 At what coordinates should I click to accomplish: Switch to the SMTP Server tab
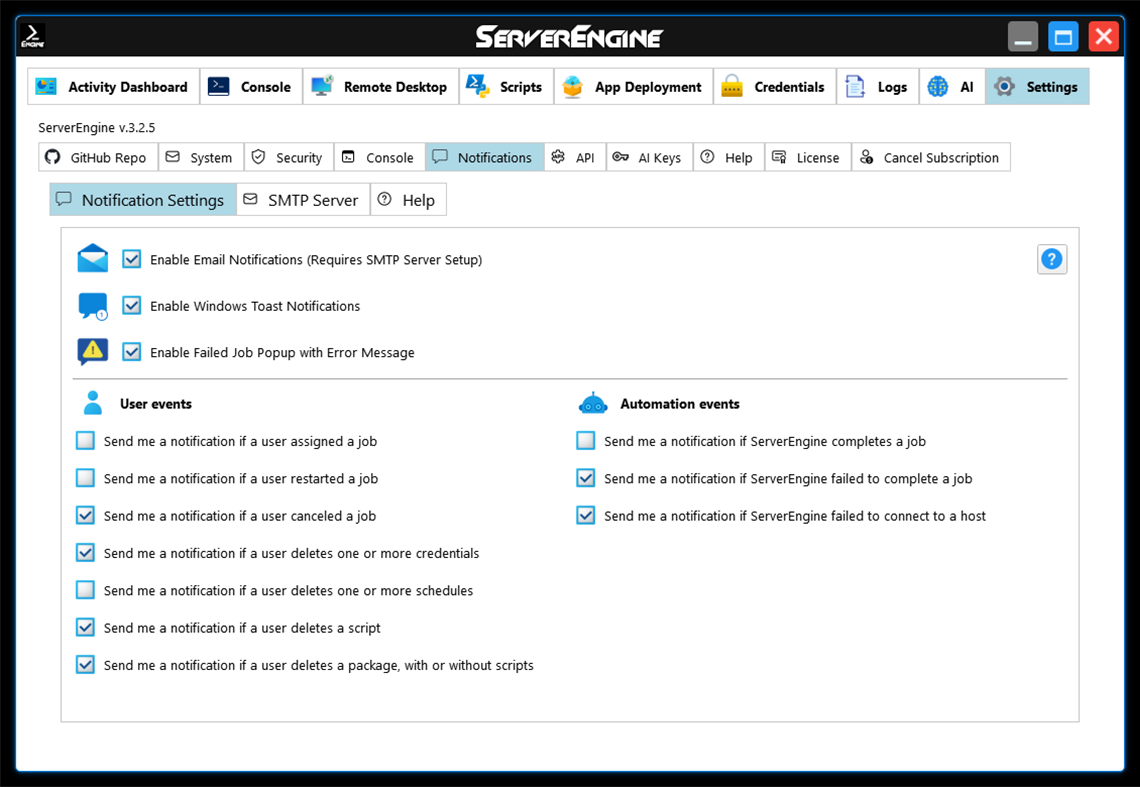tap(302, 199)
